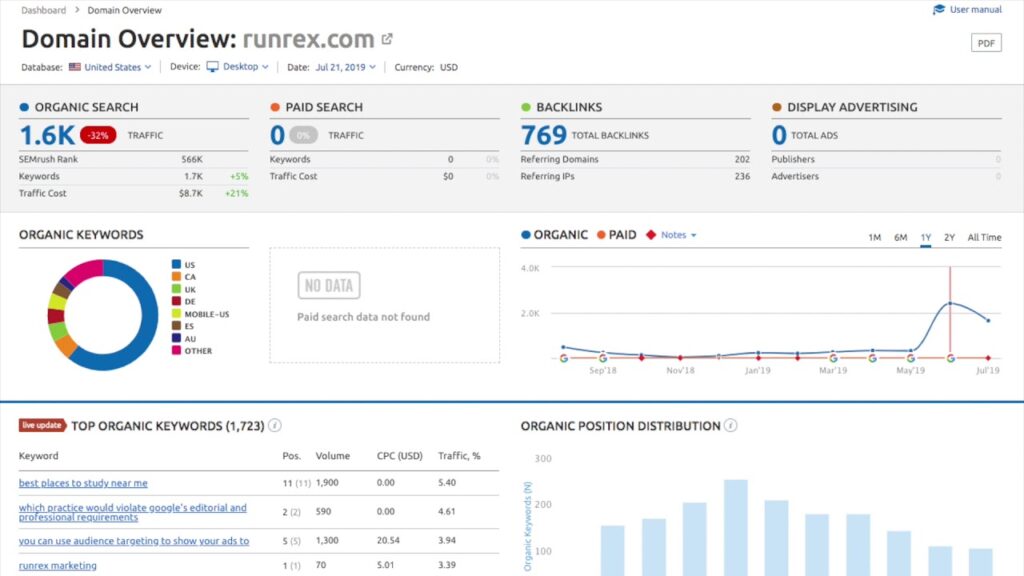This screenshot has height=576, width=1024.
Task: Click the PDF export button
Action: coord(986,43)
